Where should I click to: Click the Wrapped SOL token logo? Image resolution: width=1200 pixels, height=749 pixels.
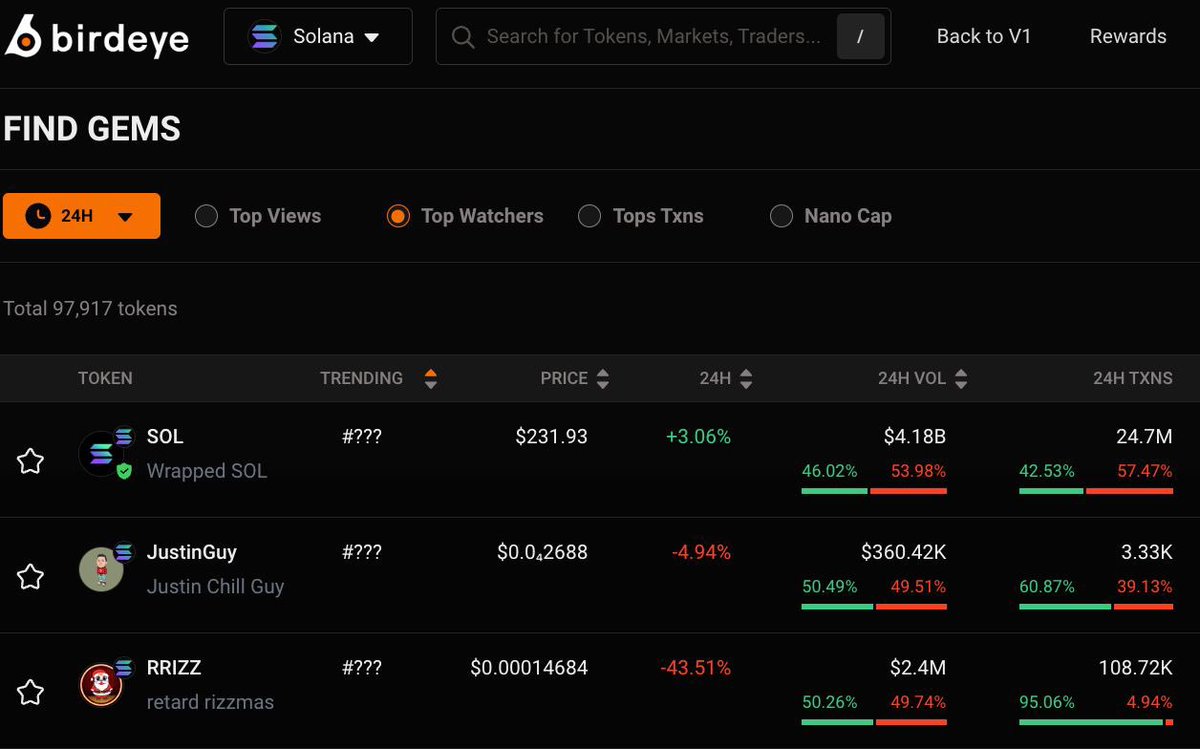tap(100, 454)
